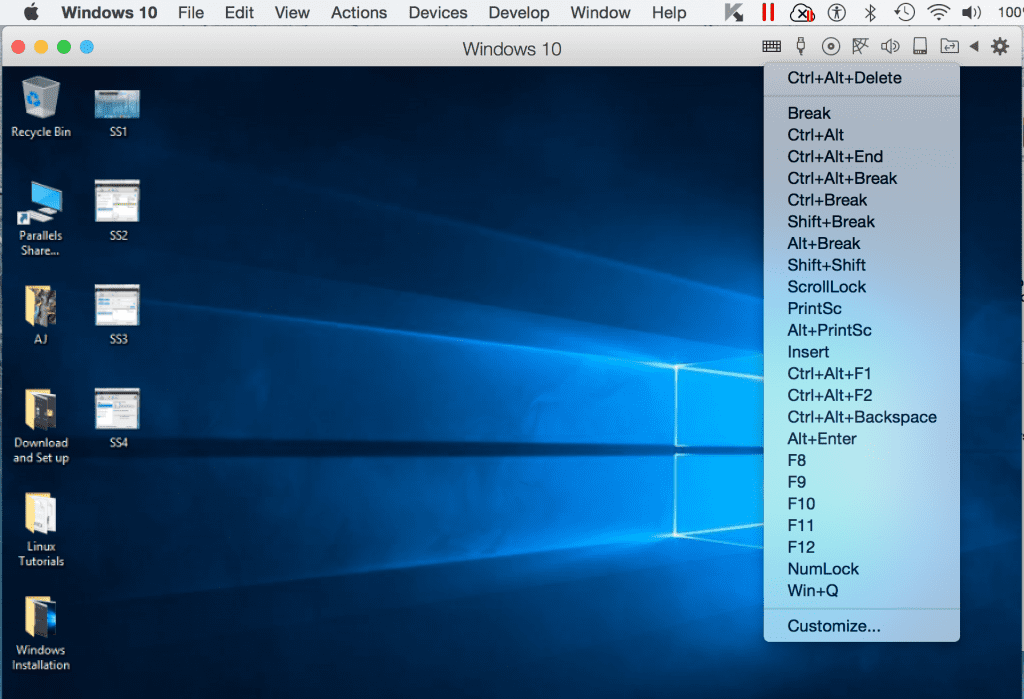Viewport: 1024px width, 699px height.
Task: Click the hard disk icon in the Parallels toolbar
Action: [x=920, y=45]
